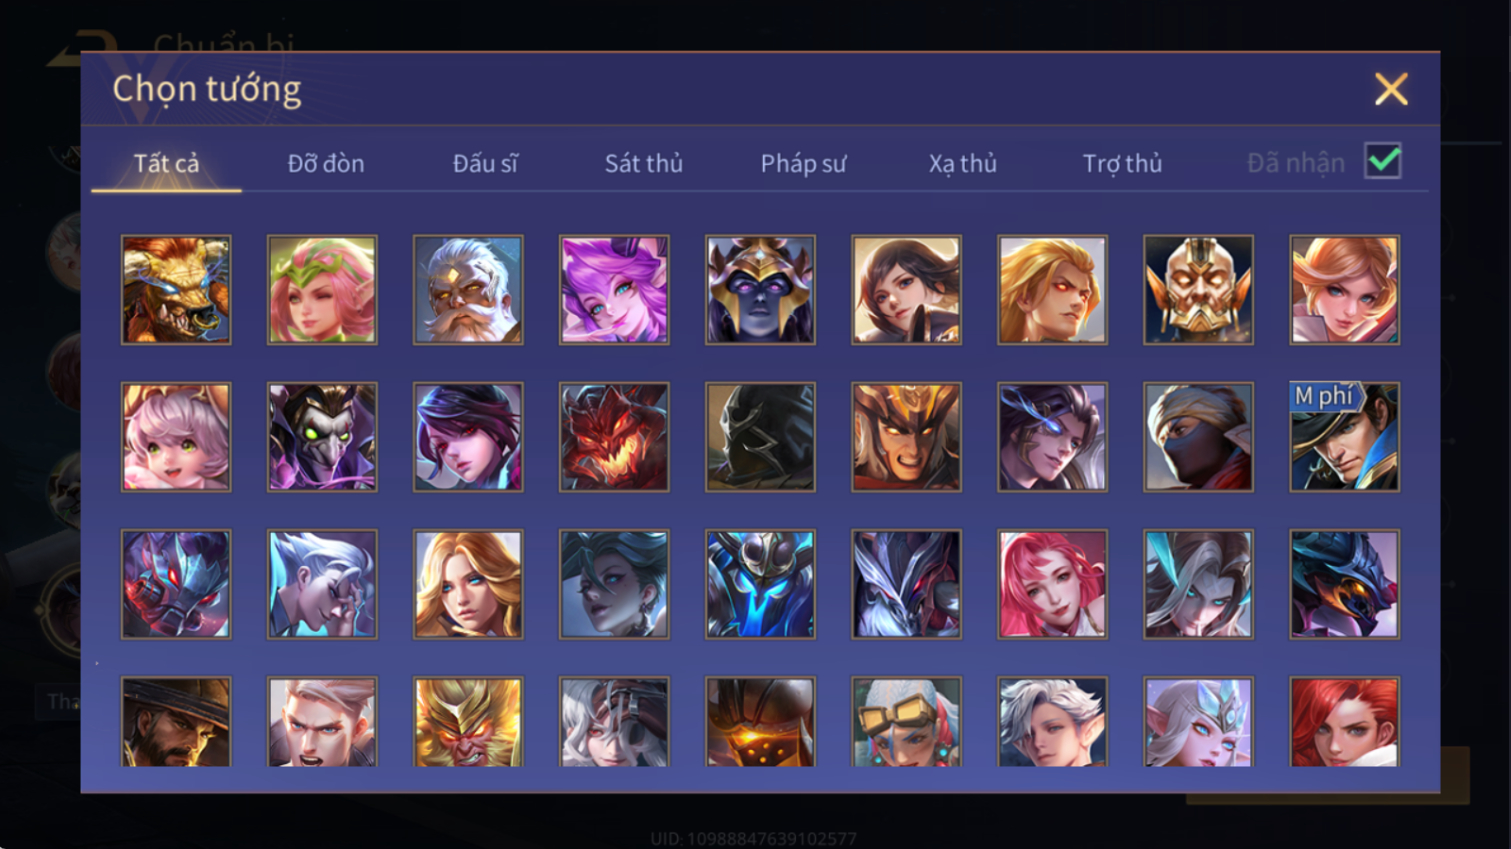Select the hero marked 'M phí'

(x=1344, y=437)
